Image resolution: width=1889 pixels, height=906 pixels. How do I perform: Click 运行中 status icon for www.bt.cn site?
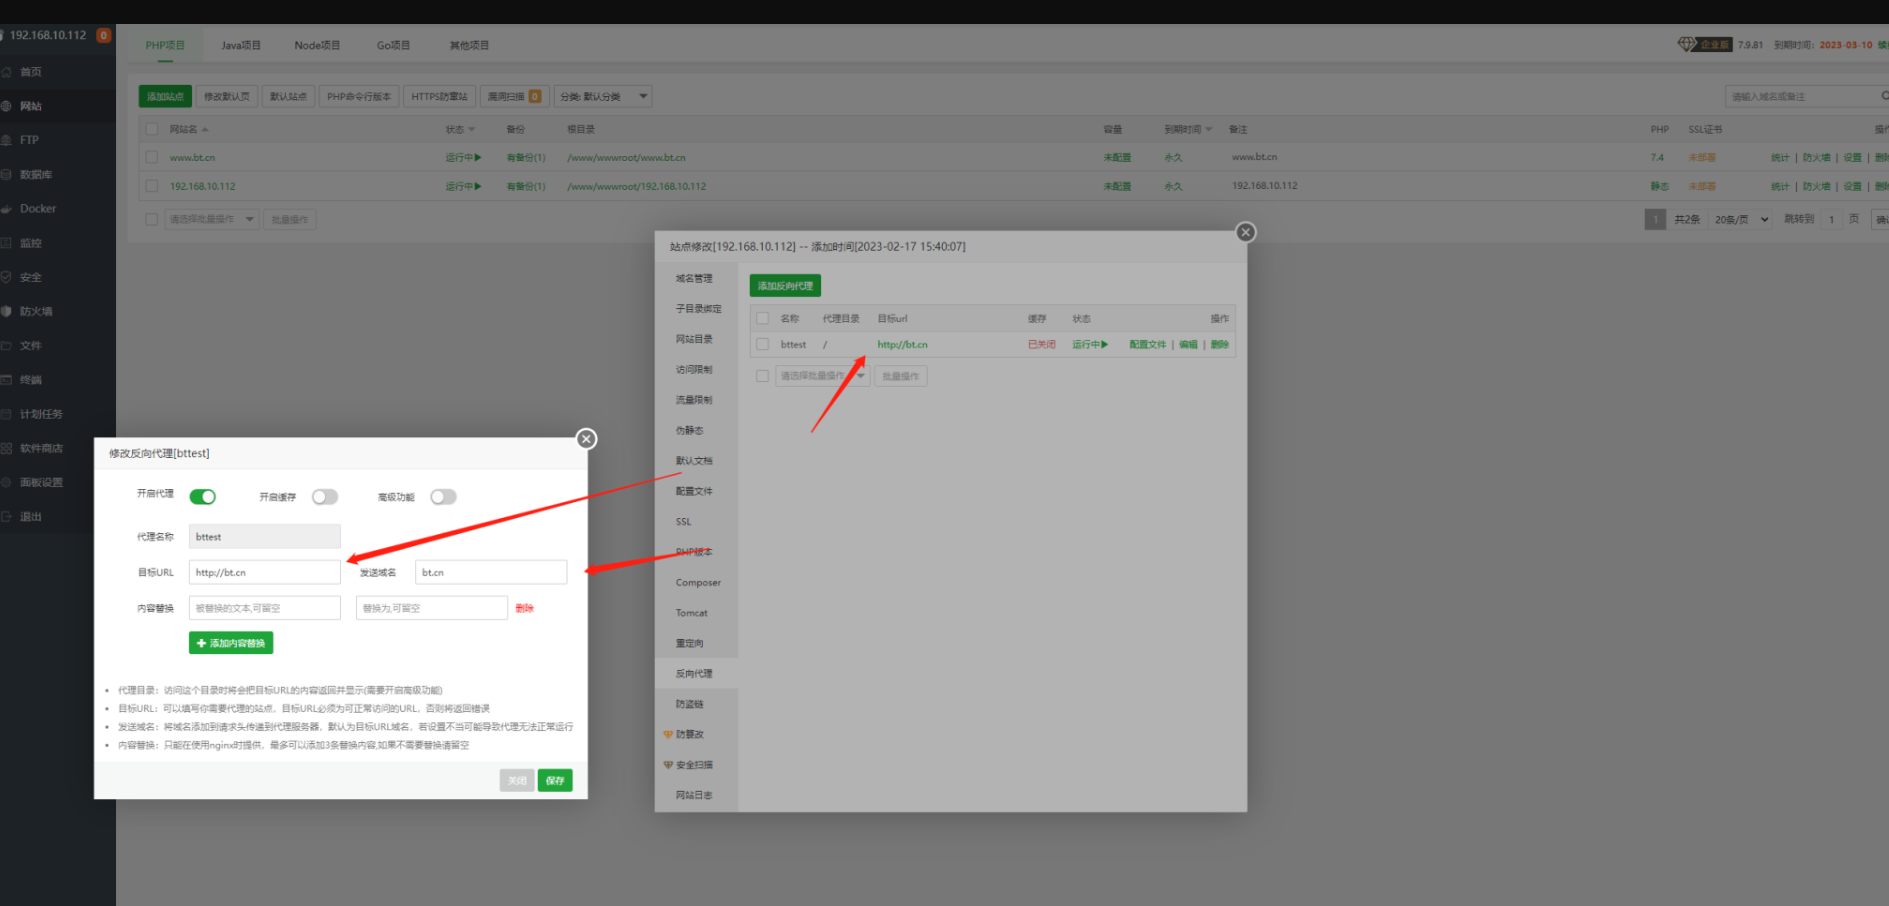(x=478, y=157)
